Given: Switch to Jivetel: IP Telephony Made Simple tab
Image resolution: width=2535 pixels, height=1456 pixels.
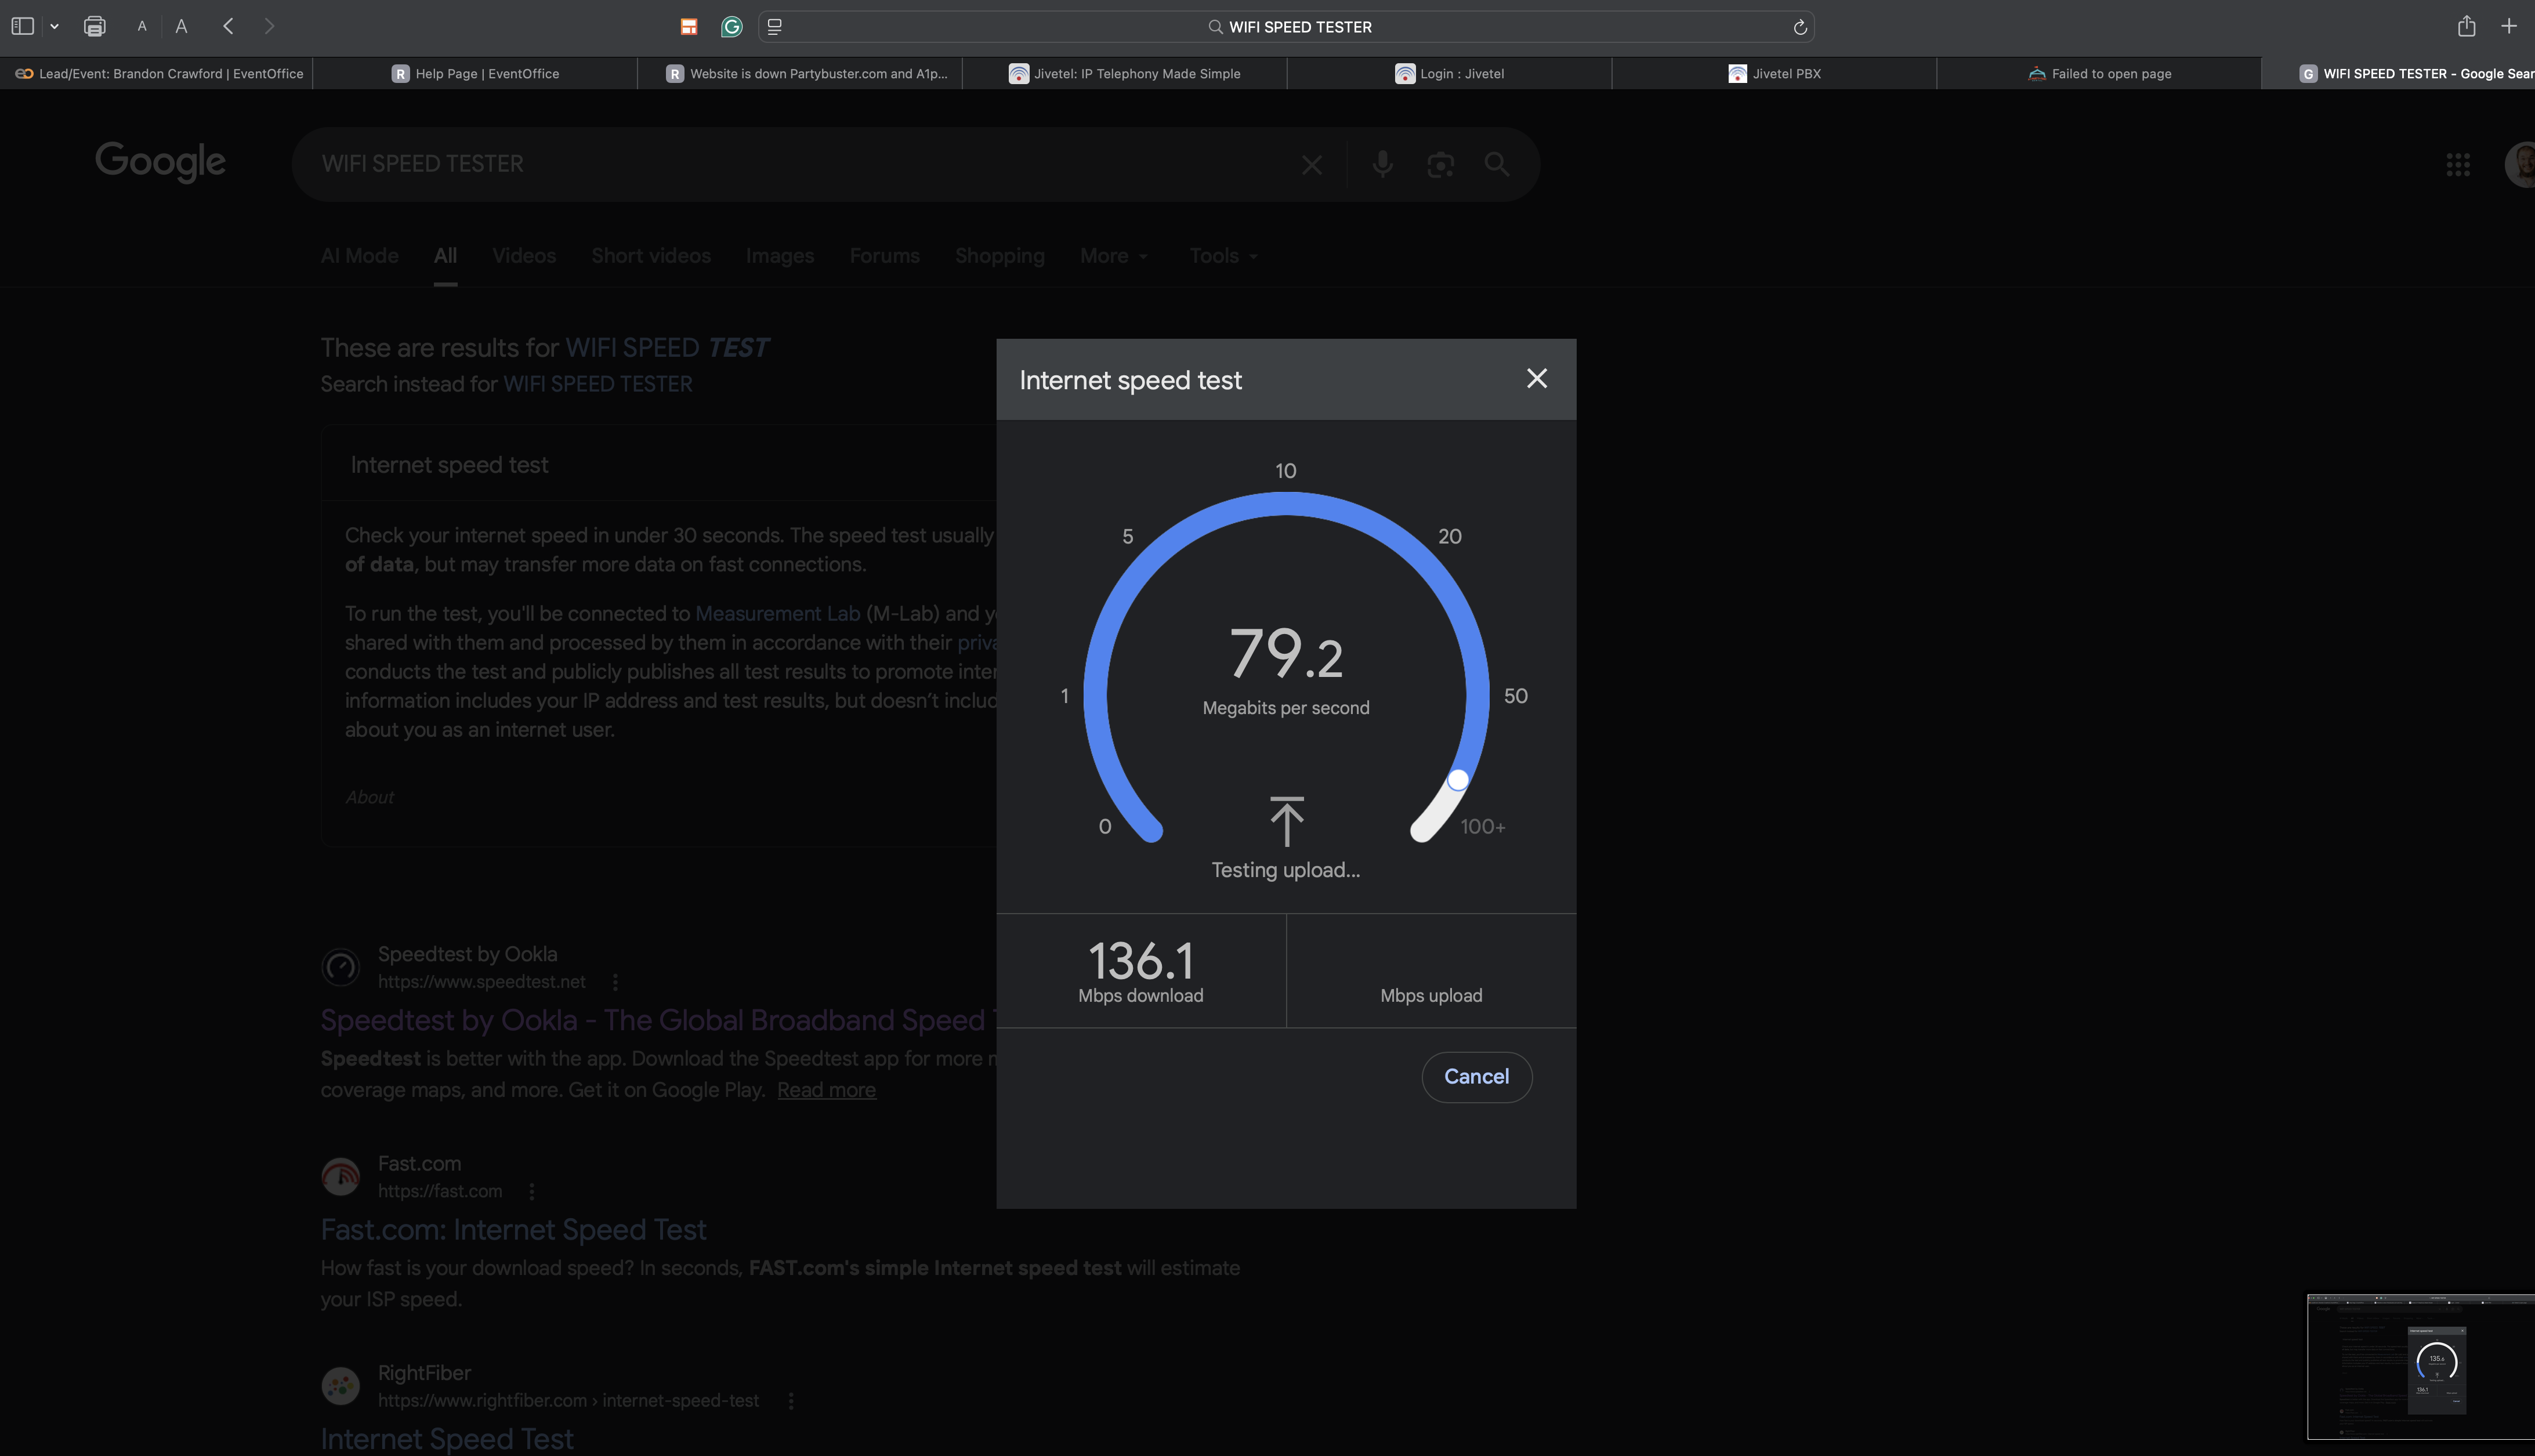Looking at the screenshot, I should tap(1125, 74).
